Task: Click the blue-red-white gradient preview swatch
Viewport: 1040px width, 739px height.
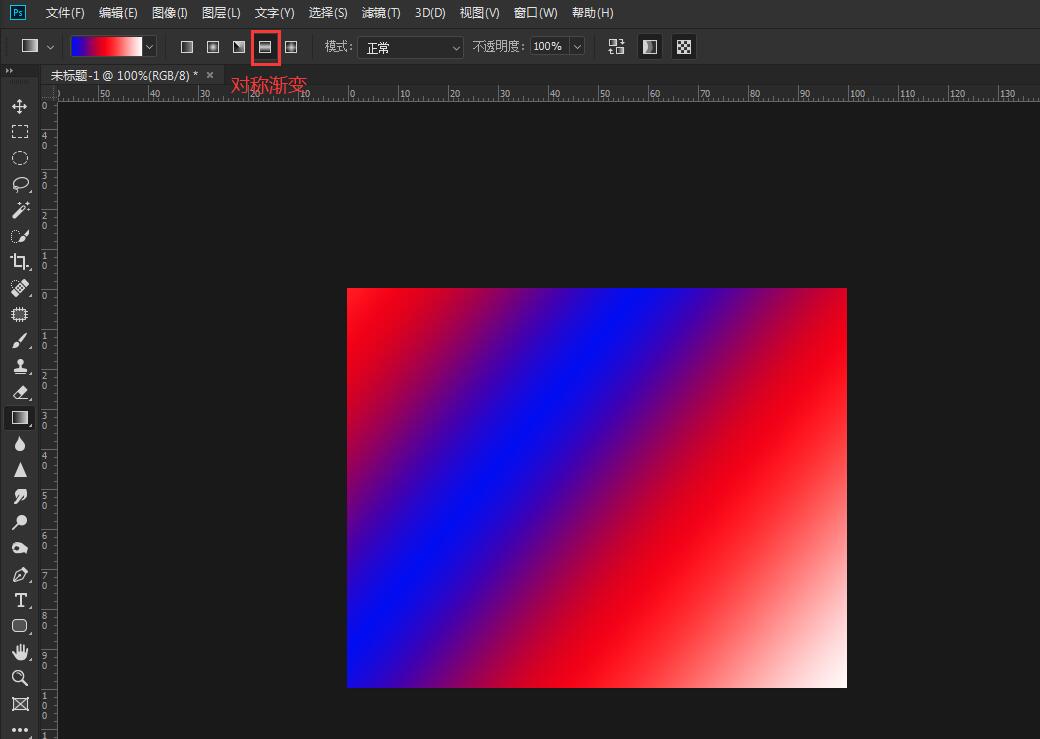Action: tap(106, 47)
